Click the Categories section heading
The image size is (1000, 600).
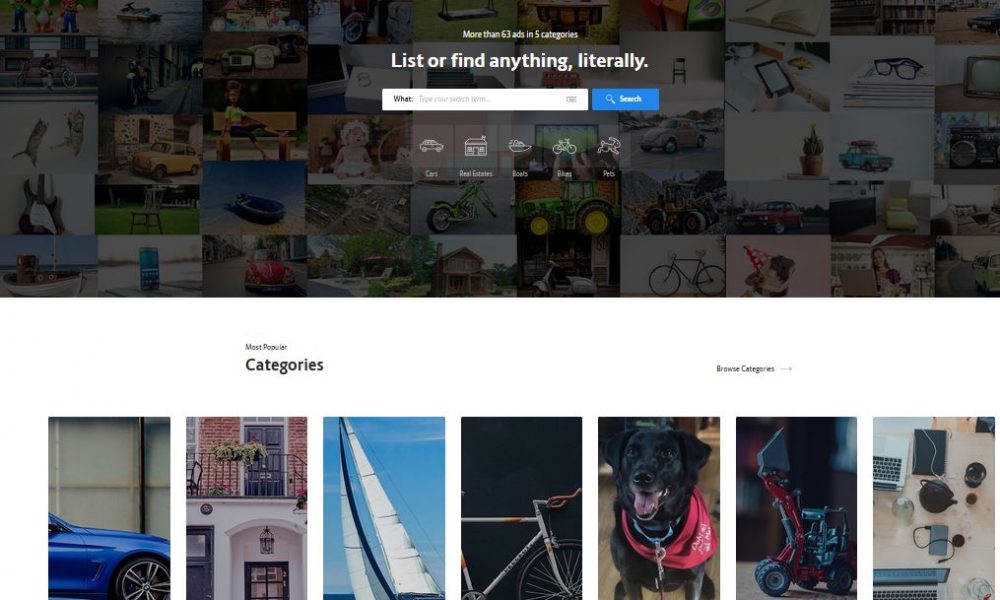(x=284, y=365)
